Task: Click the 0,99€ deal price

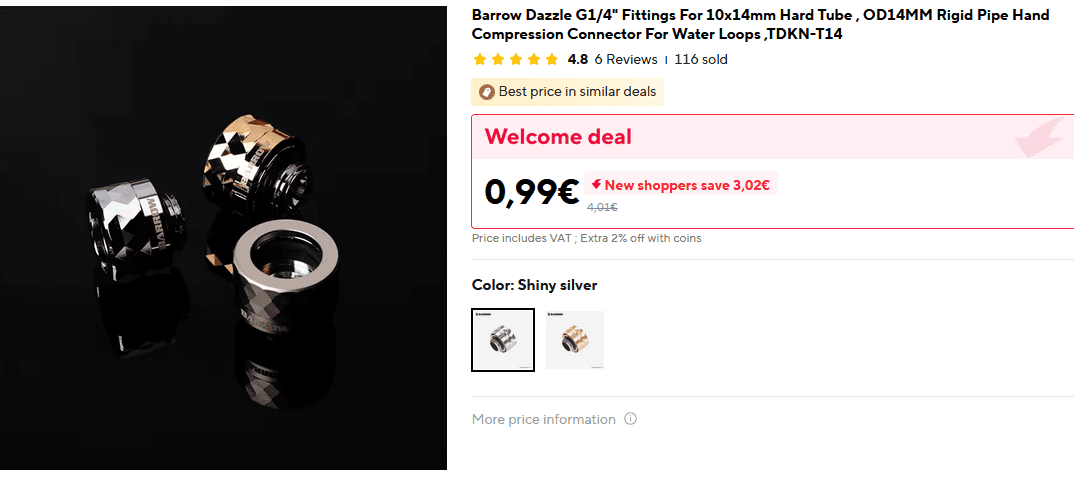Action: pos(532,192)
